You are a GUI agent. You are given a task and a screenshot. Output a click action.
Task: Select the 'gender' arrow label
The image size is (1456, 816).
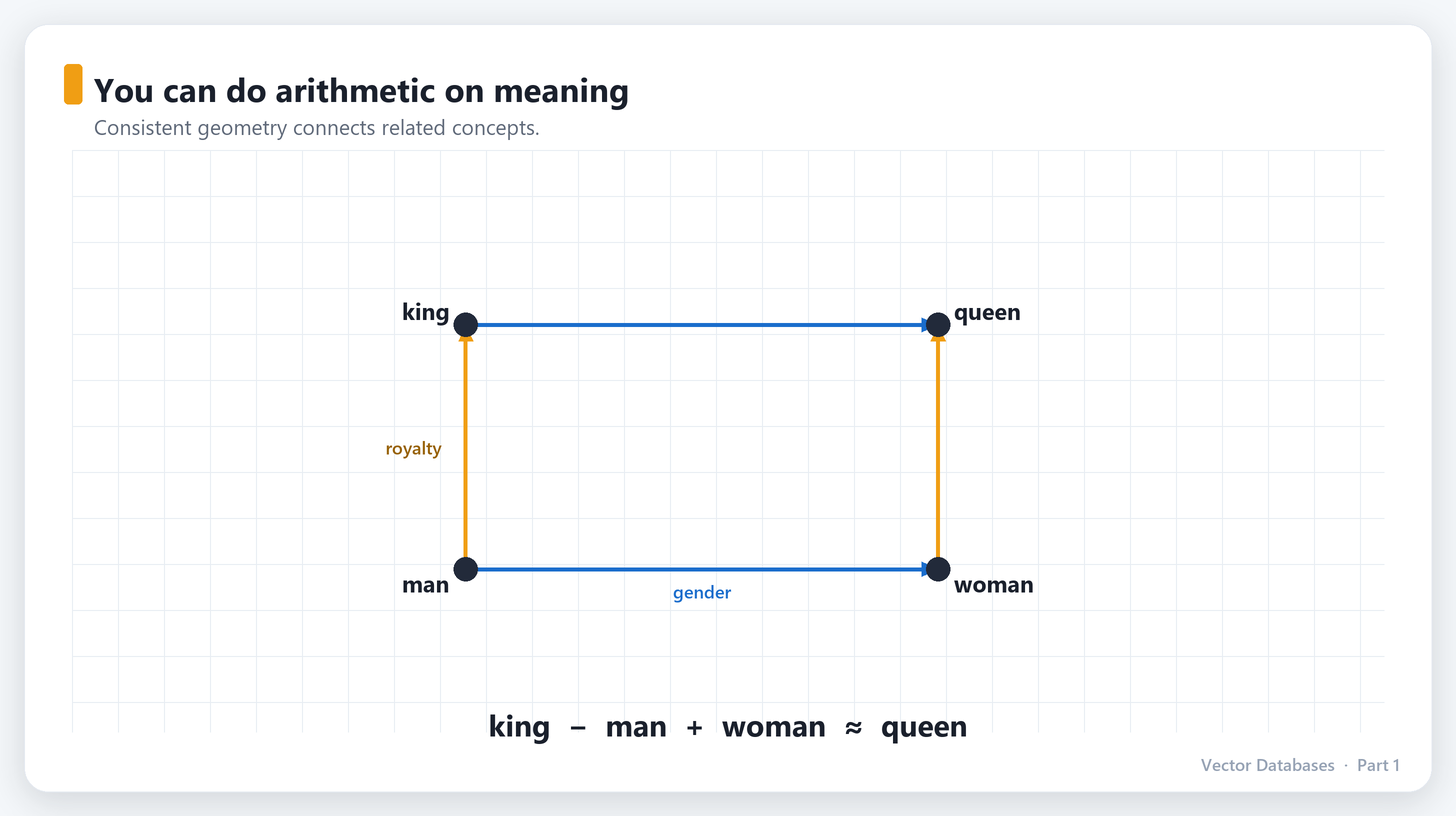(702, 593)
